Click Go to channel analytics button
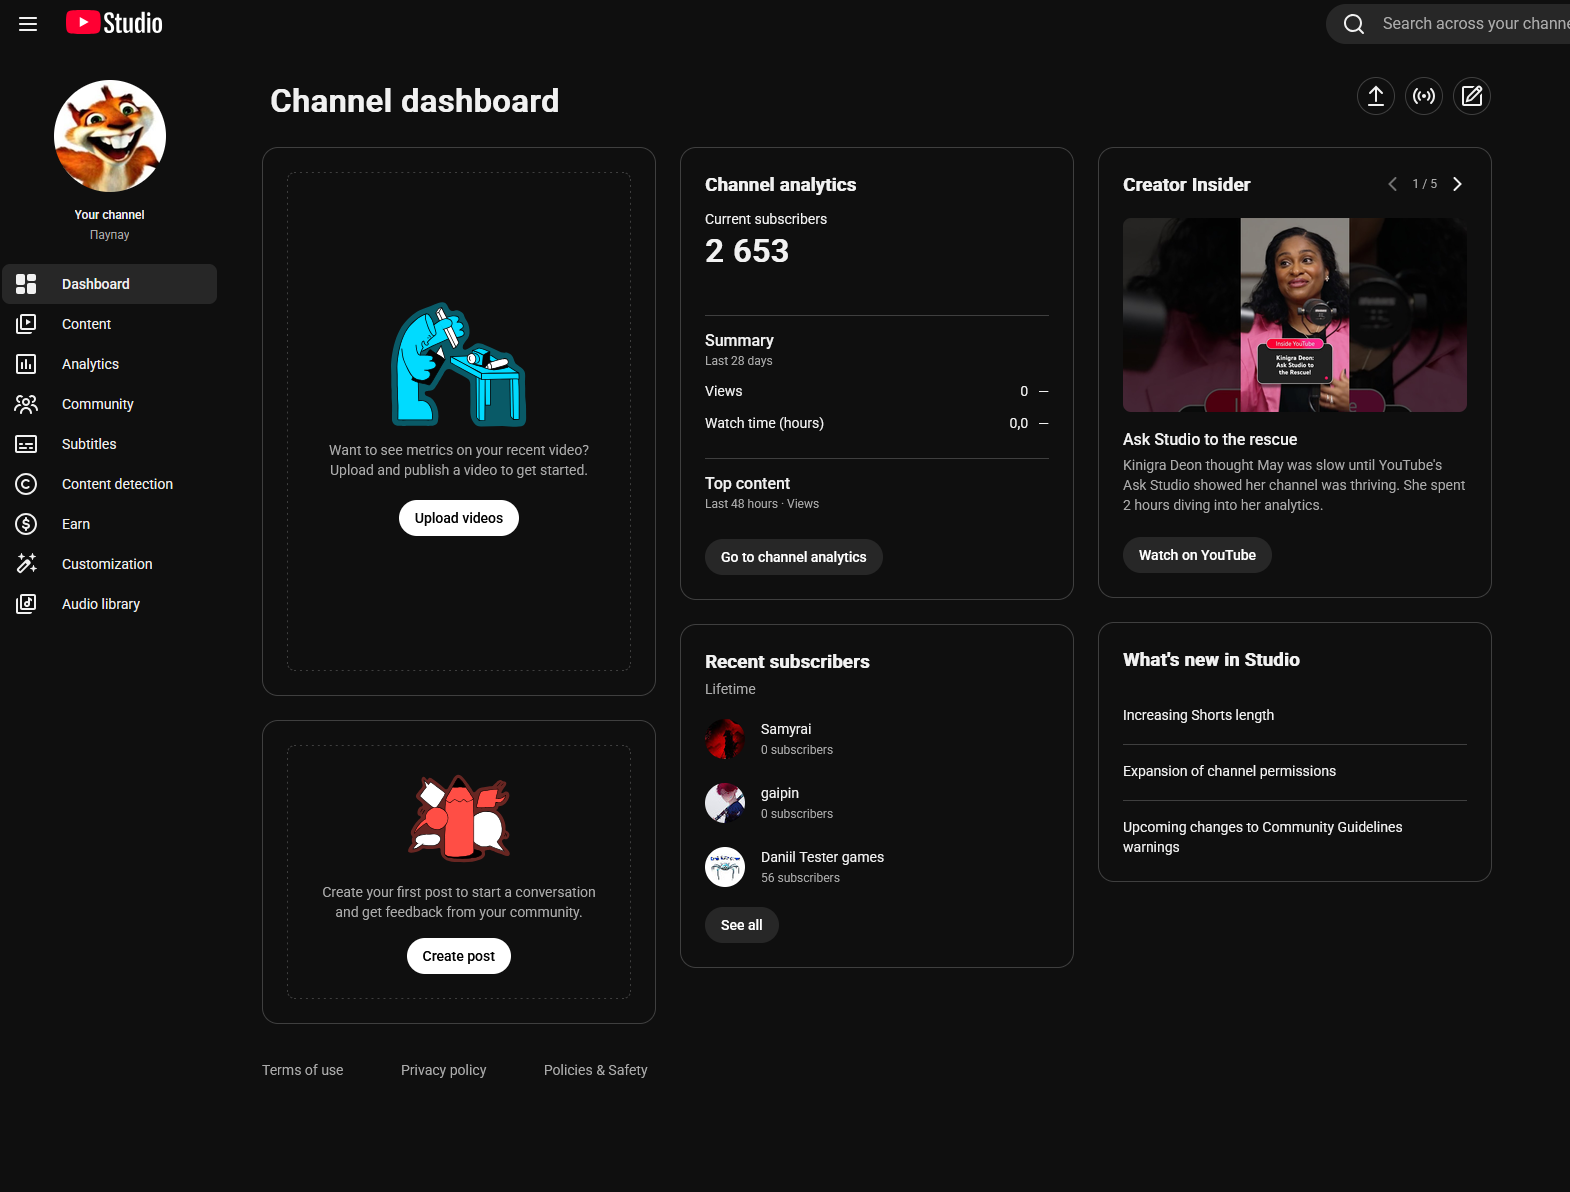Screen dimensions: 1570x1192 click(x=794, y=557)
